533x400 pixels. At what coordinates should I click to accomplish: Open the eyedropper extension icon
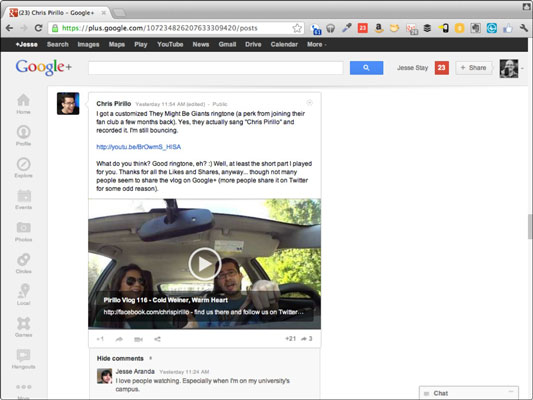pos(346,28)
